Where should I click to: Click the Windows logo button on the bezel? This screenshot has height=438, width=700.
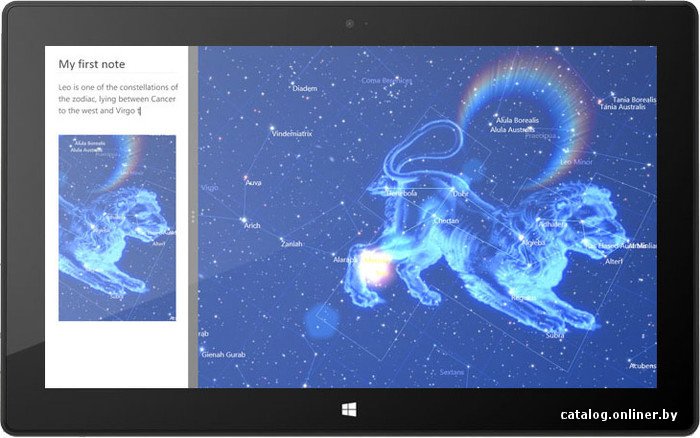[x=349, y=409]
